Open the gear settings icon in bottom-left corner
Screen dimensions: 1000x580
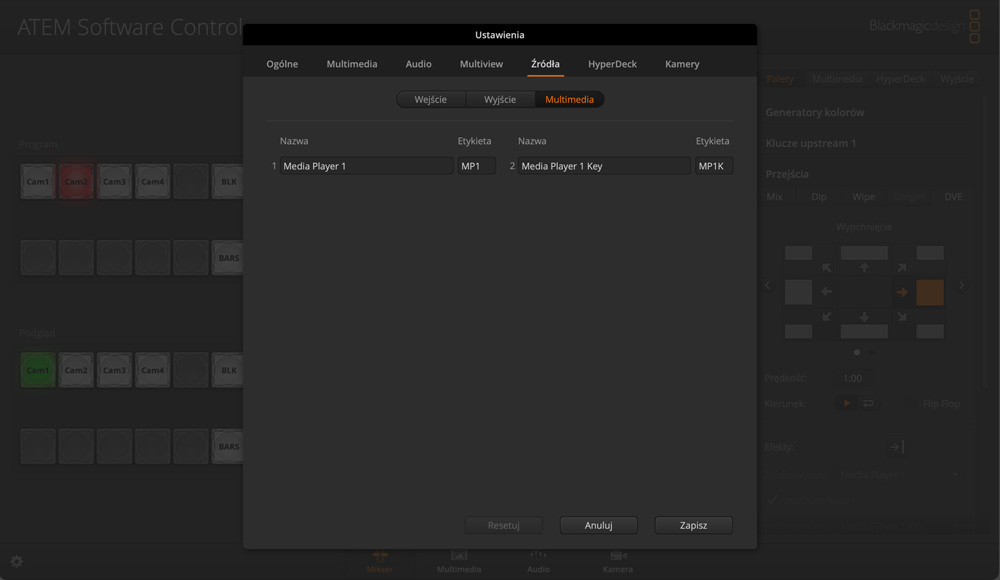click(x=16, y=562)
